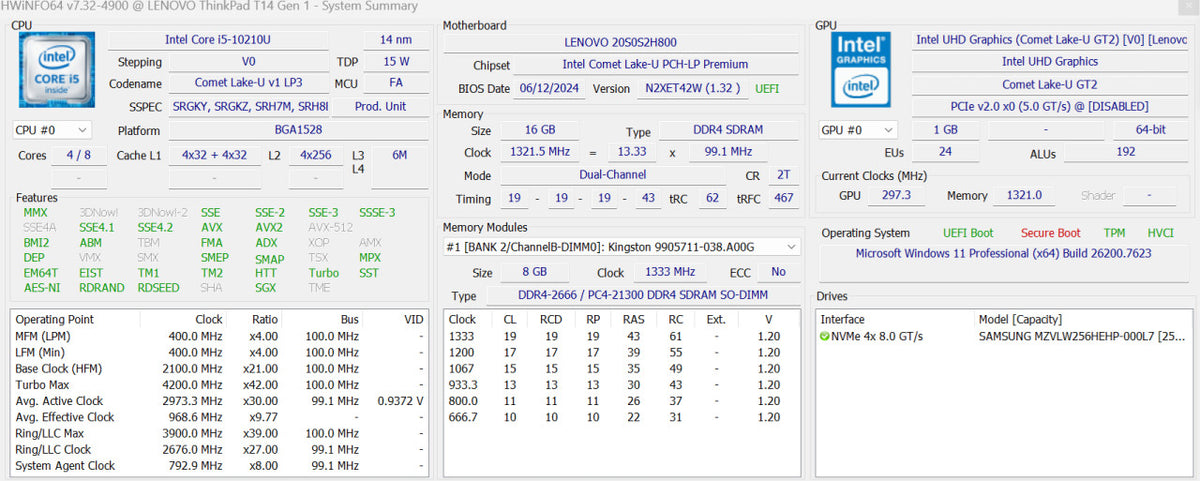
Task: Click the L2 4x256 cache value
Action: 315,156
